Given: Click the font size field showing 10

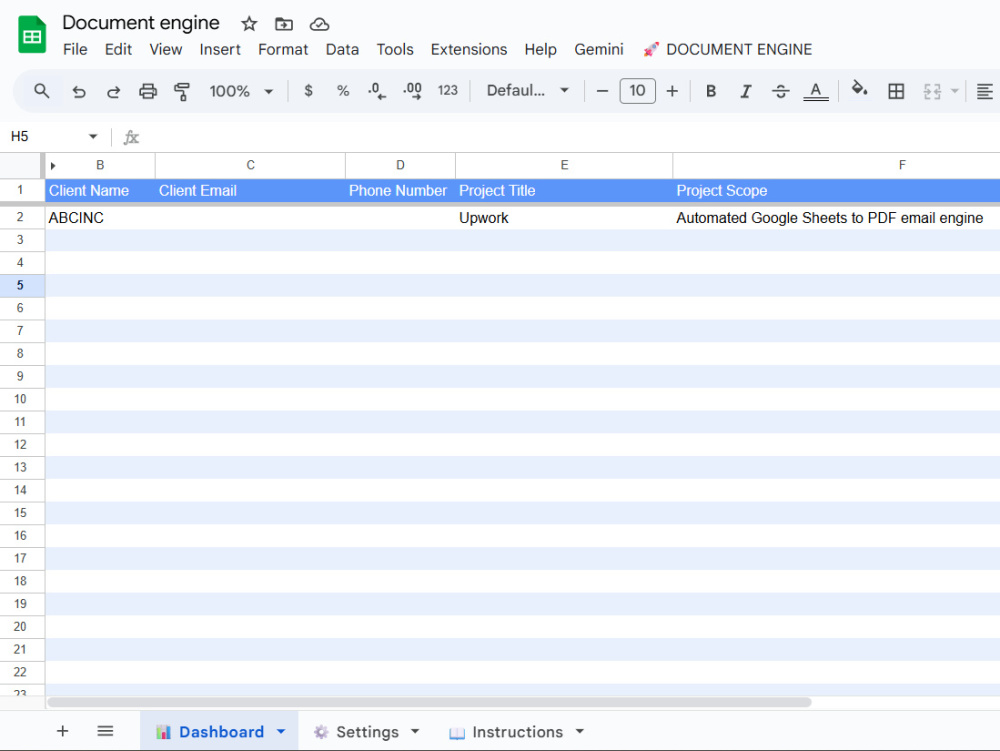Looking at the screenshot, I should tap(637, 91).
